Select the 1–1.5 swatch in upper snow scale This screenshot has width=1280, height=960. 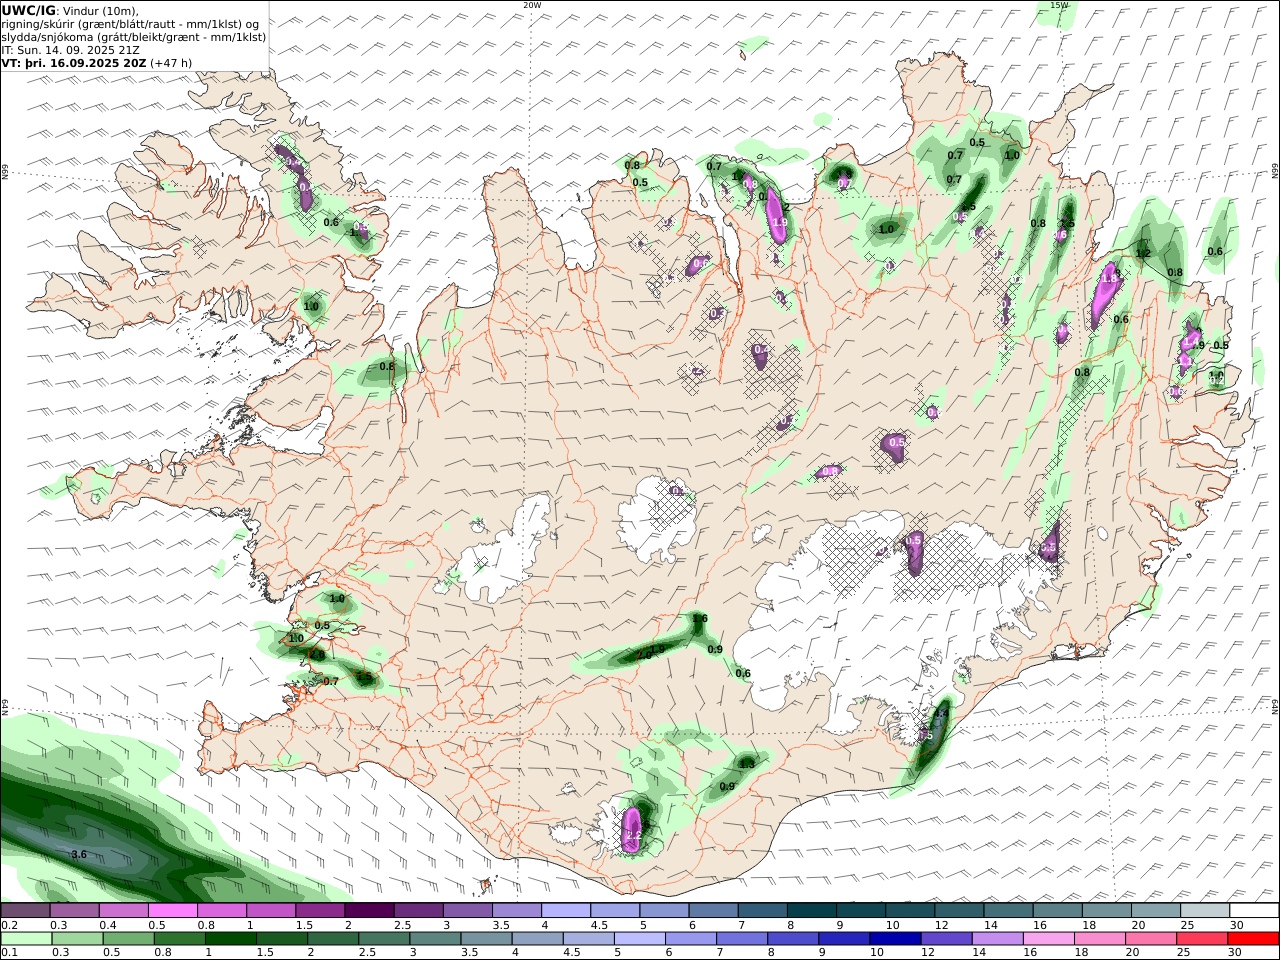(271, 911)
